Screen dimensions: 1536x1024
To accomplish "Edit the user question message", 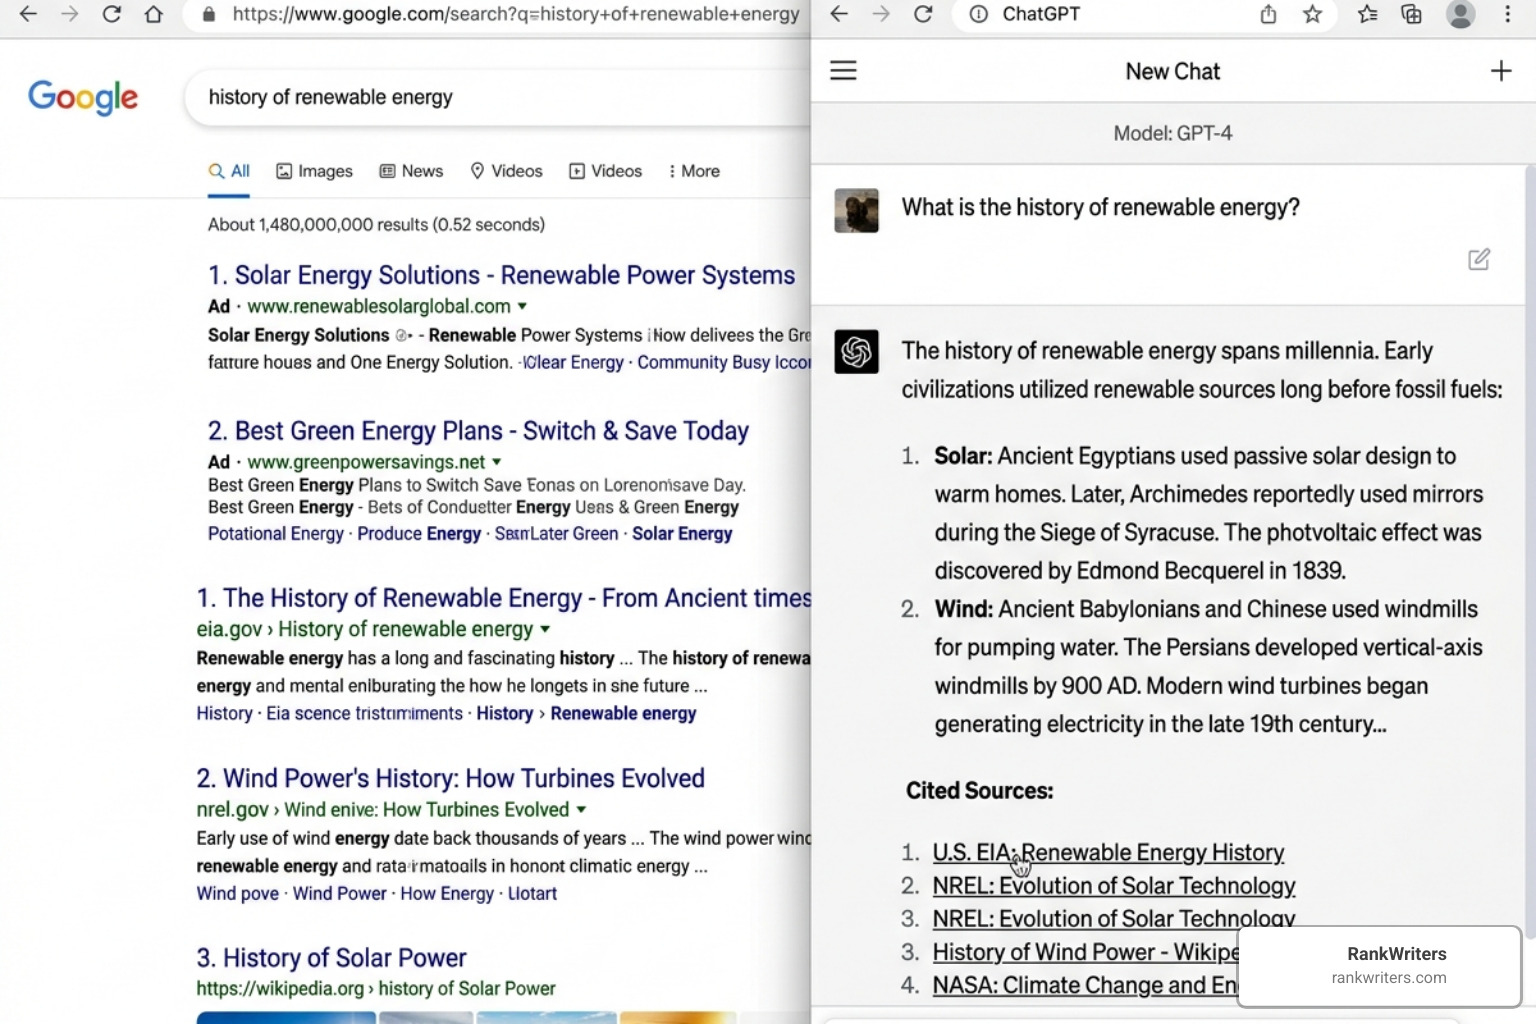I will pyautogui.click(x=1479, y=259).
